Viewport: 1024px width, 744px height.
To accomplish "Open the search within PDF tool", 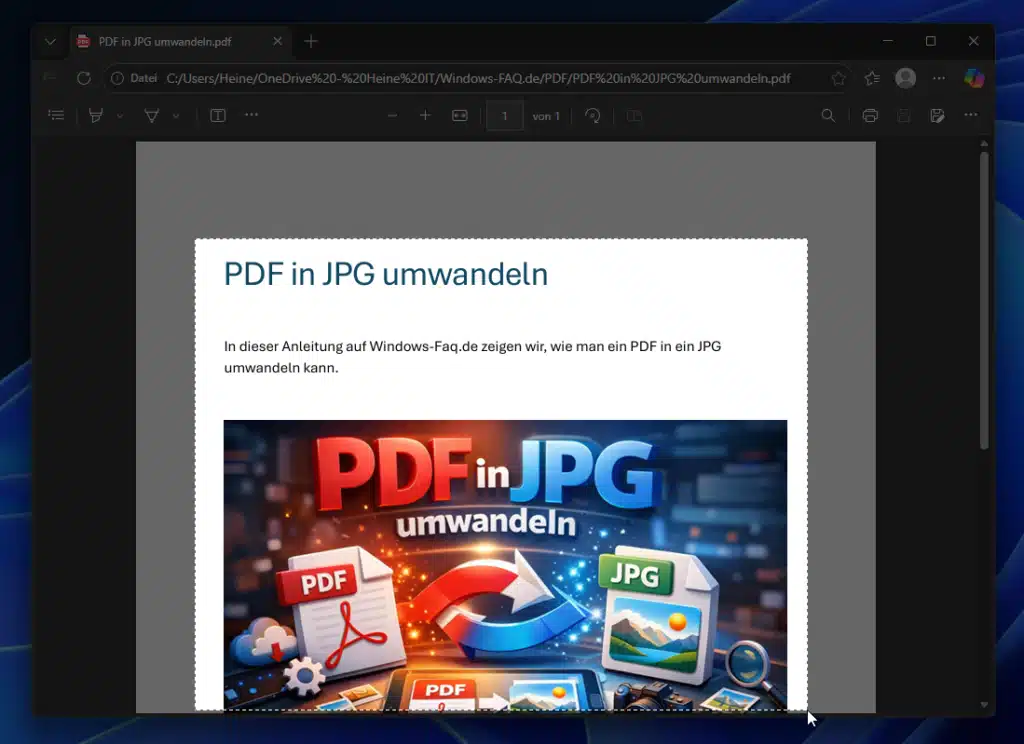I will [x=828, y=115].
